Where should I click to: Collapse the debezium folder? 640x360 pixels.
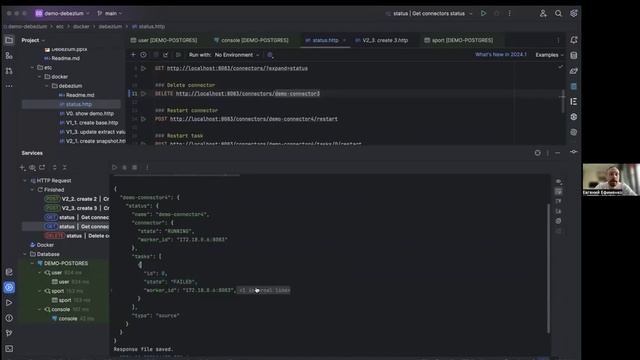47,86
